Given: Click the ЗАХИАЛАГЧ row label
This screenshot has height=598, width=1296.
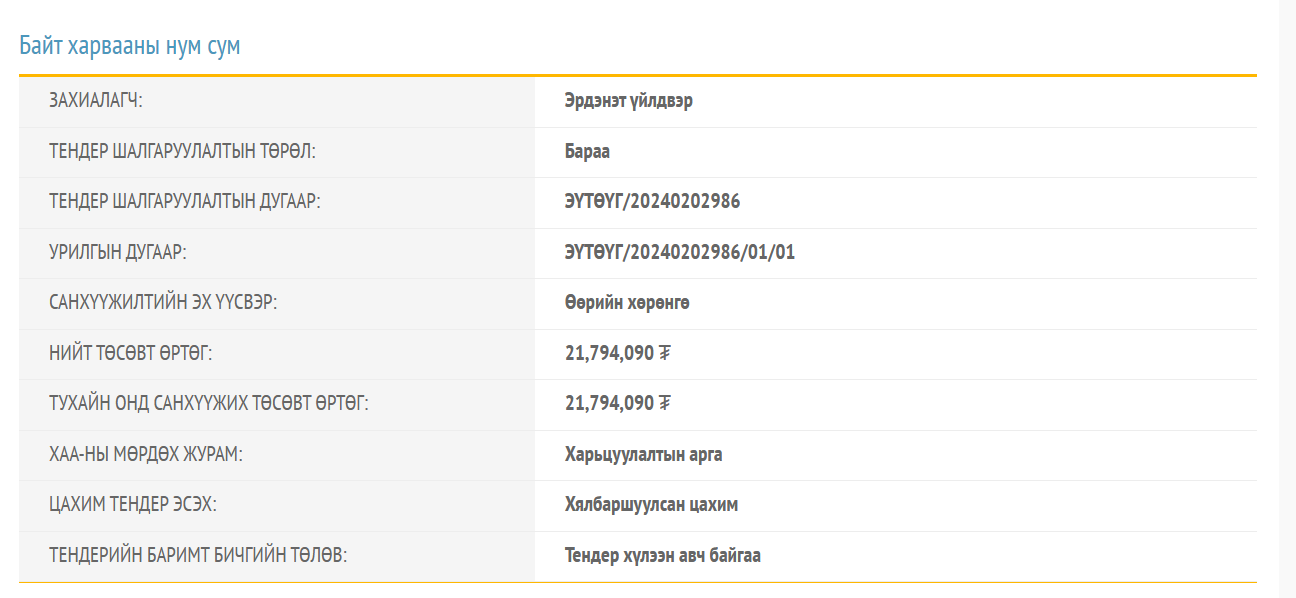Looking at the screenshot, I should point(96,101).
